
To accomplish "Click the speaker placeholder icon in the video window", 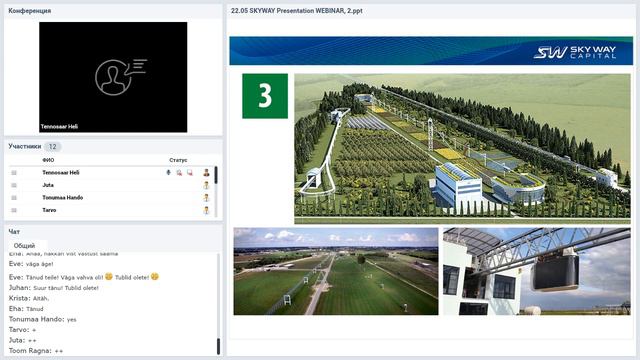I will (x=121, y=77).
